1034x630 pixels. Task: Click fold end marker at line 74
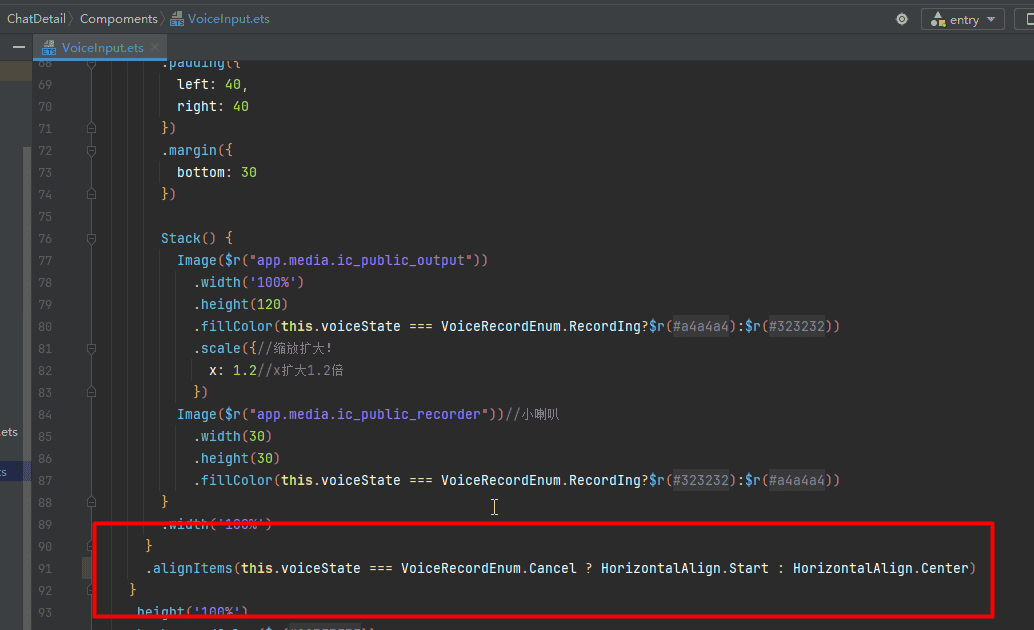(x=92, y=194)
